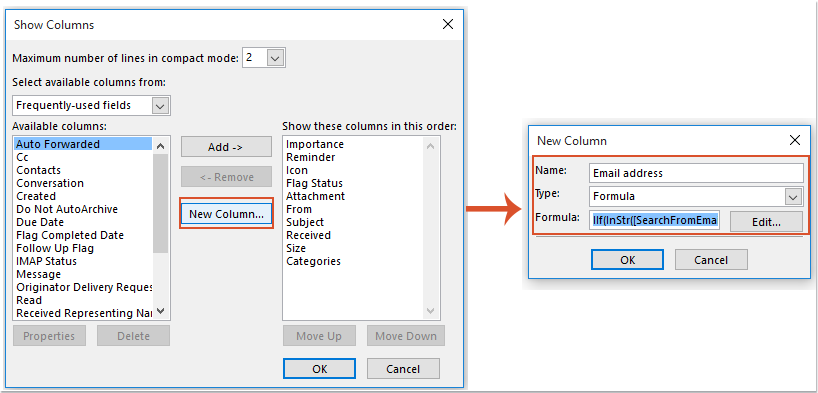Open the Type dropdown in New Column

click(x=793, y=197)
